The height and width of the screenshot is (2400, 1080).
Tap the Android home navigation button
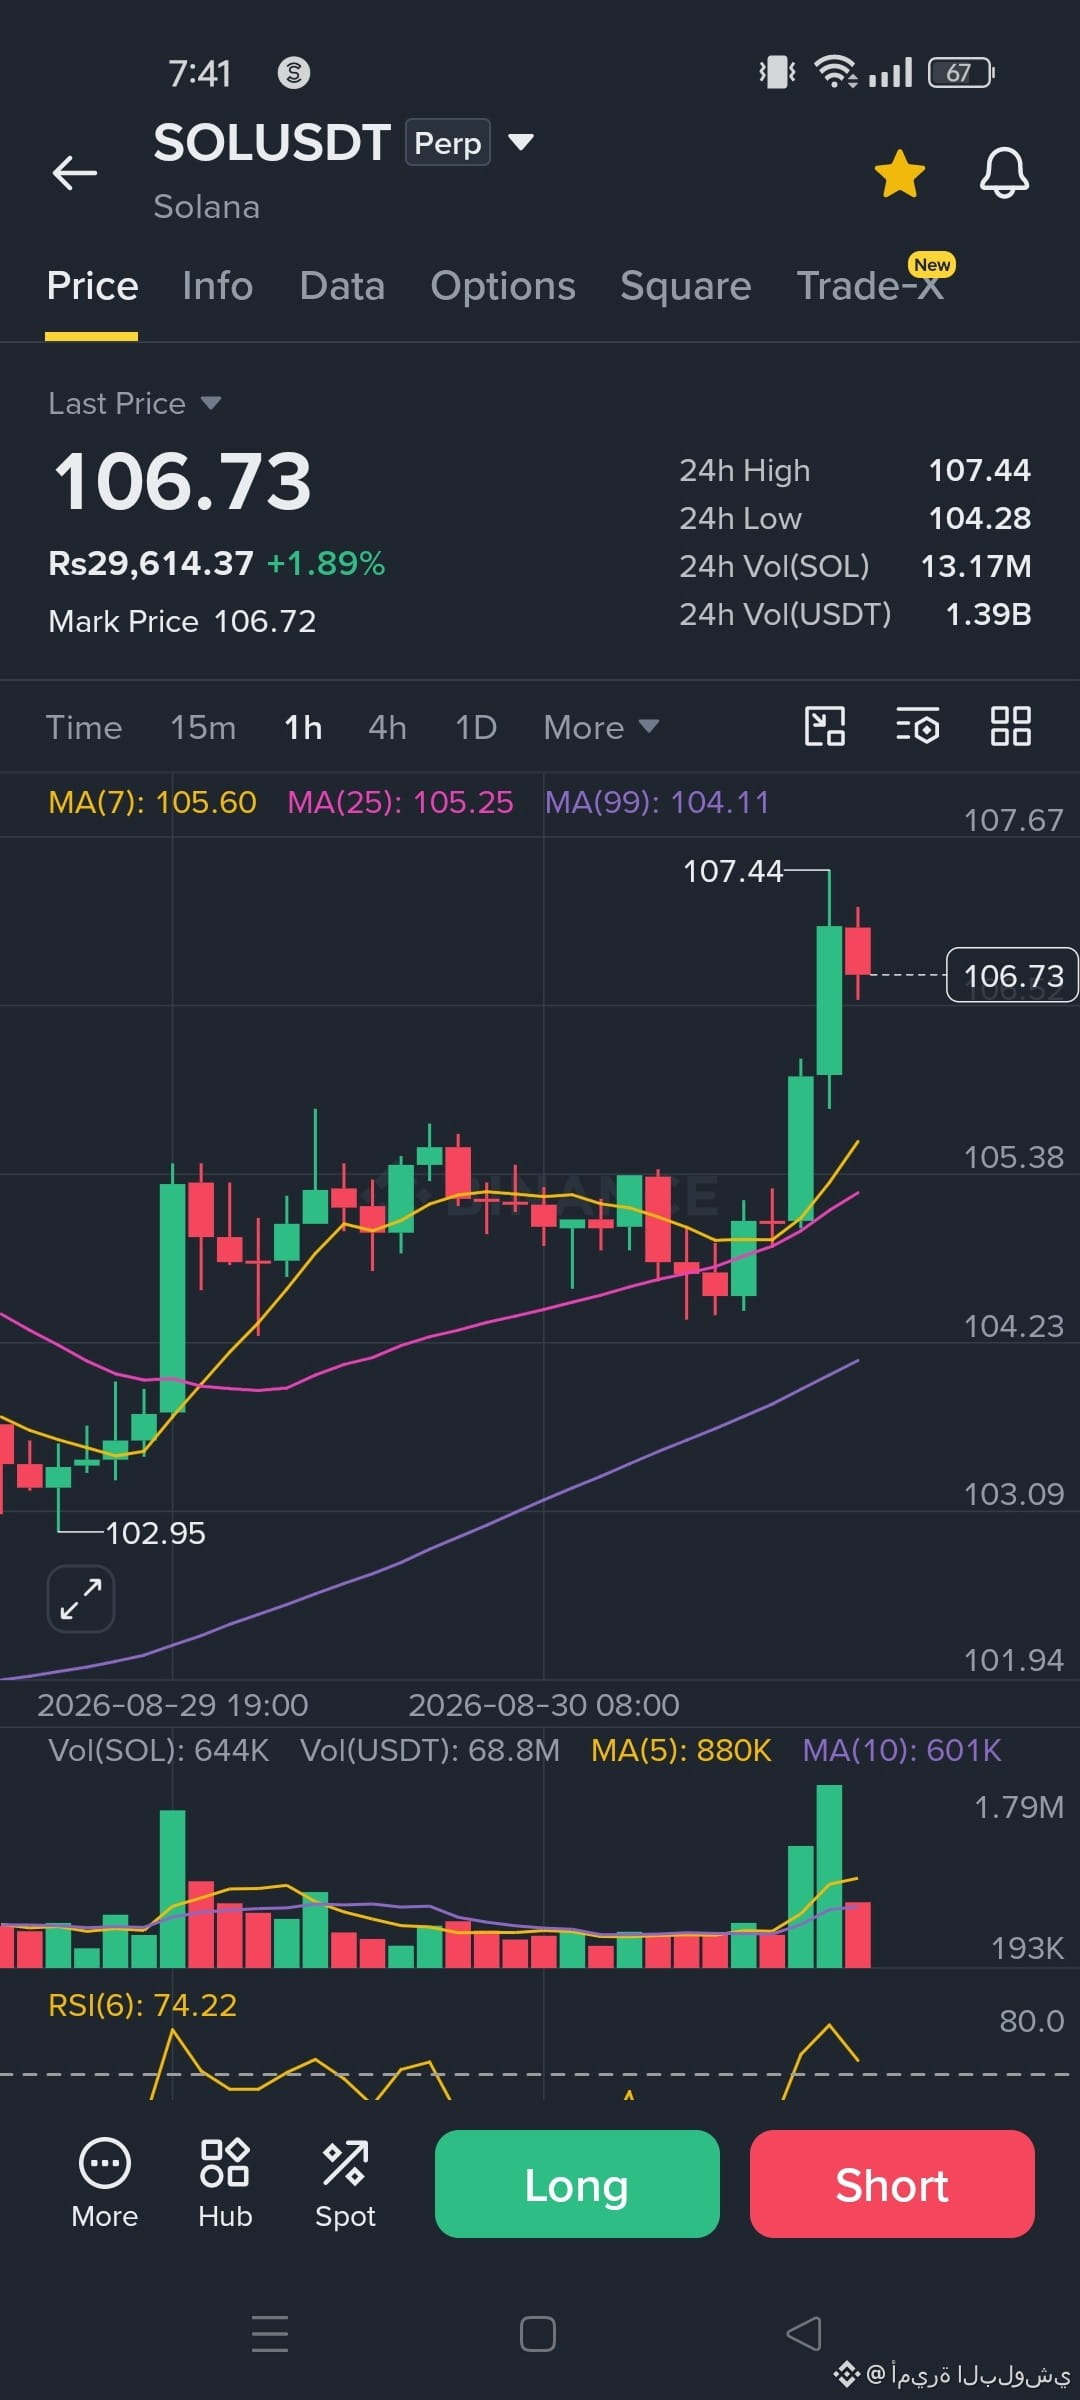coord(538,2334)
